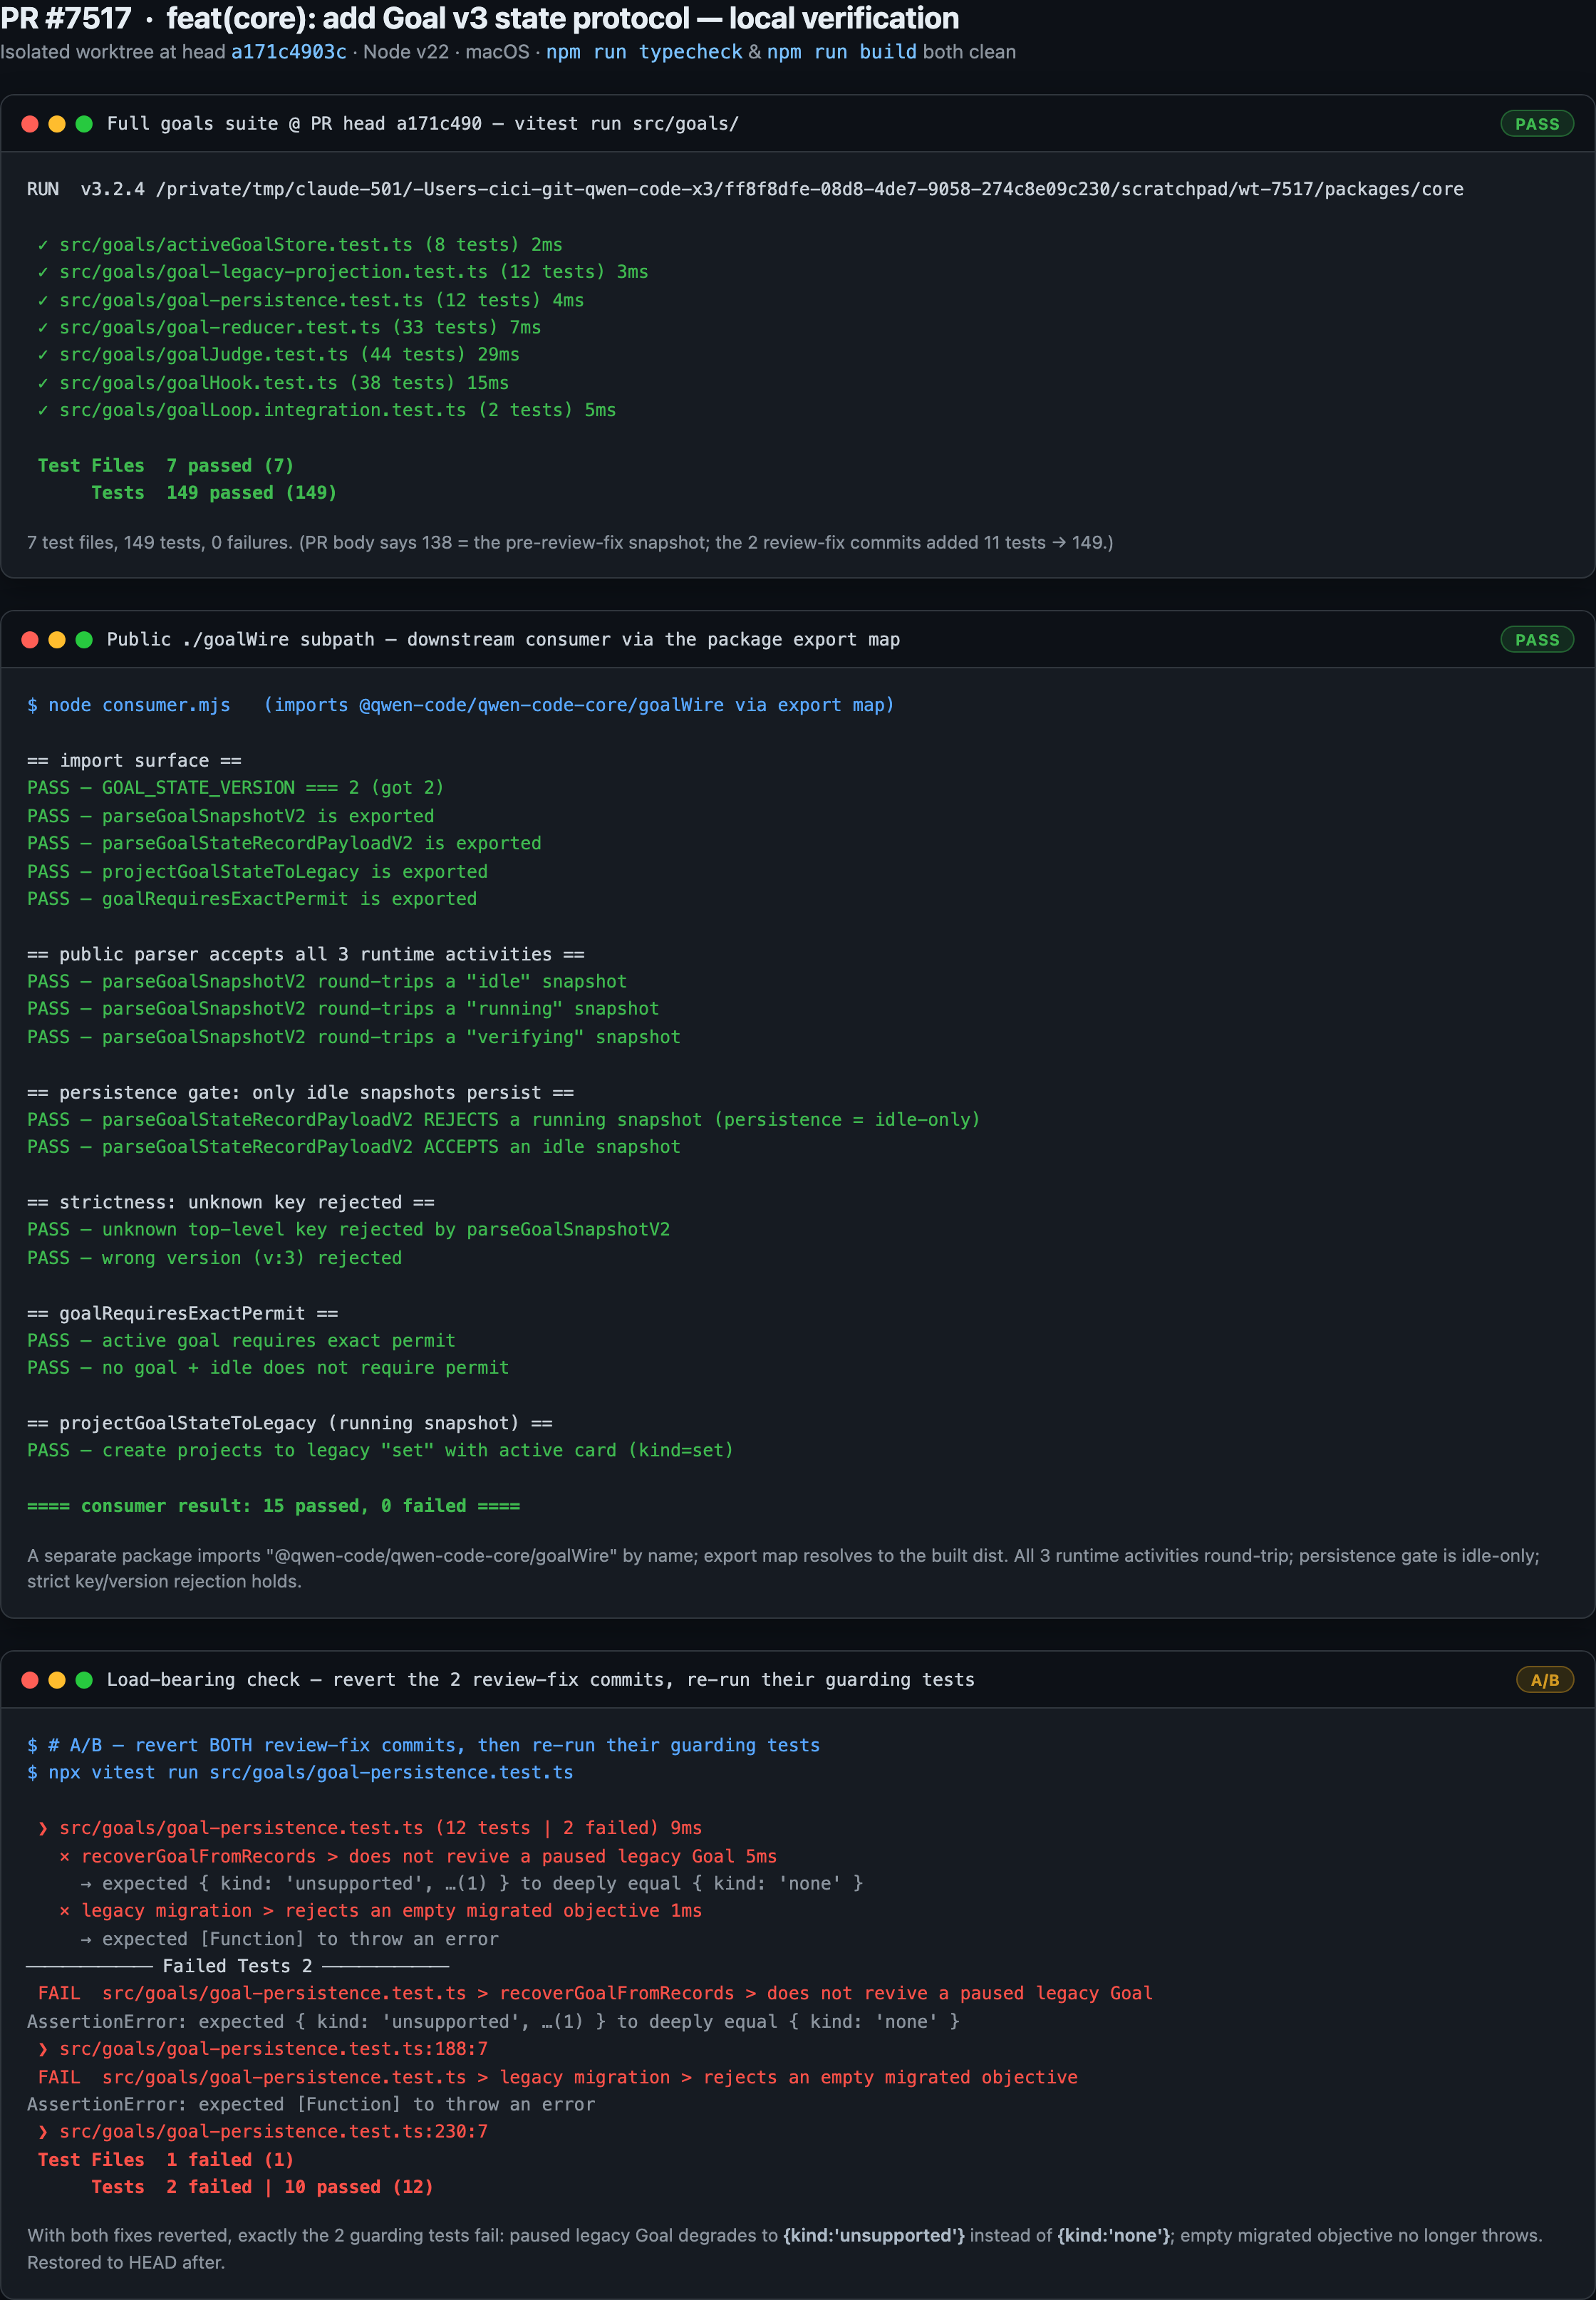This screenshot has width=1596, height=2300.
Task: Click the green dot of the goals suite terminal
Action: click(x=84, y=124)
